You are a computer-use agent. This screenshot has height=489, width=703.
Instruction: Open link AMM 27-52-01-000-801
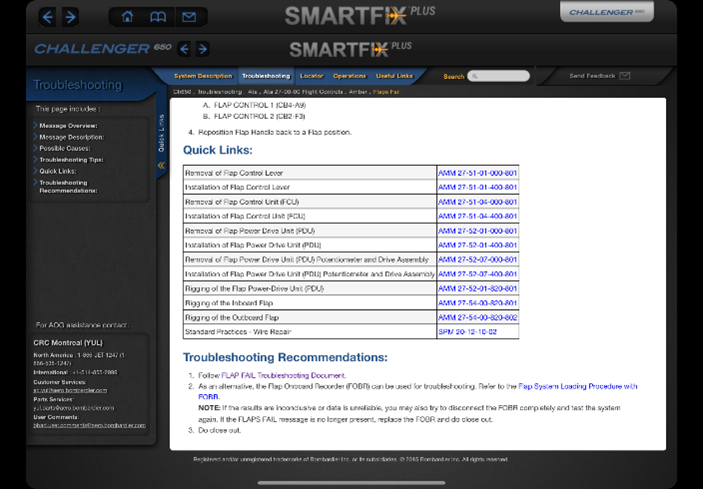tap(477, 231)
